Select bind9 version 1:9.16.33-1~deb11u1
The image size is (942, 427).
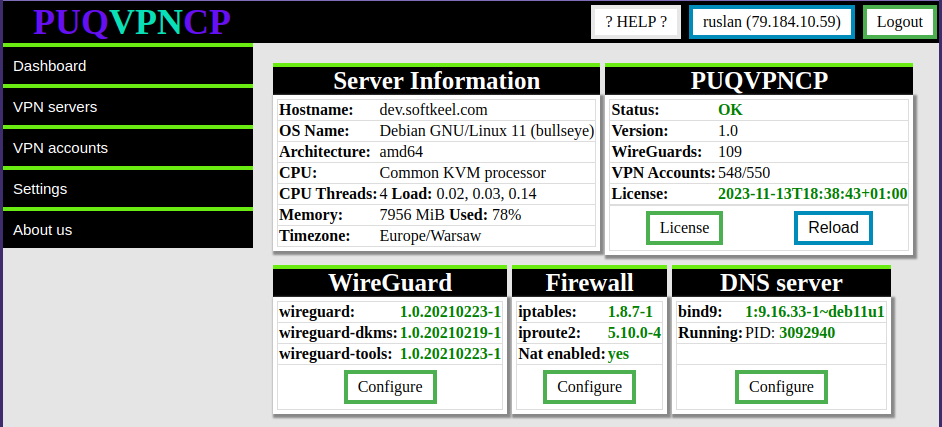click(x=815, y=312)
